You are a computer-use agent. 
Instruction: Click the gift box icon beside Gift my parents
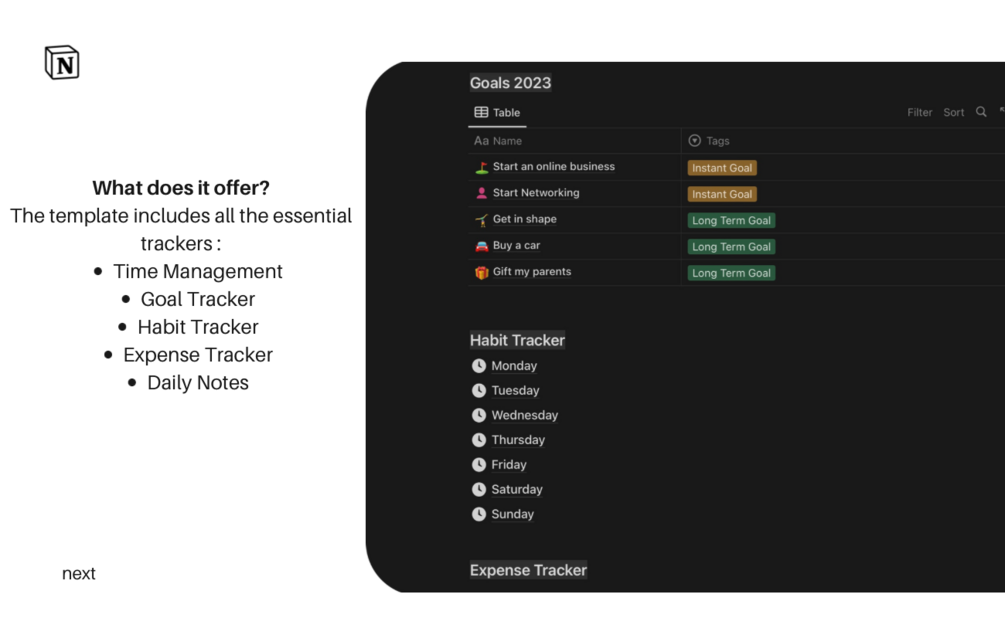pyautogui.click(x=481, y=272)
